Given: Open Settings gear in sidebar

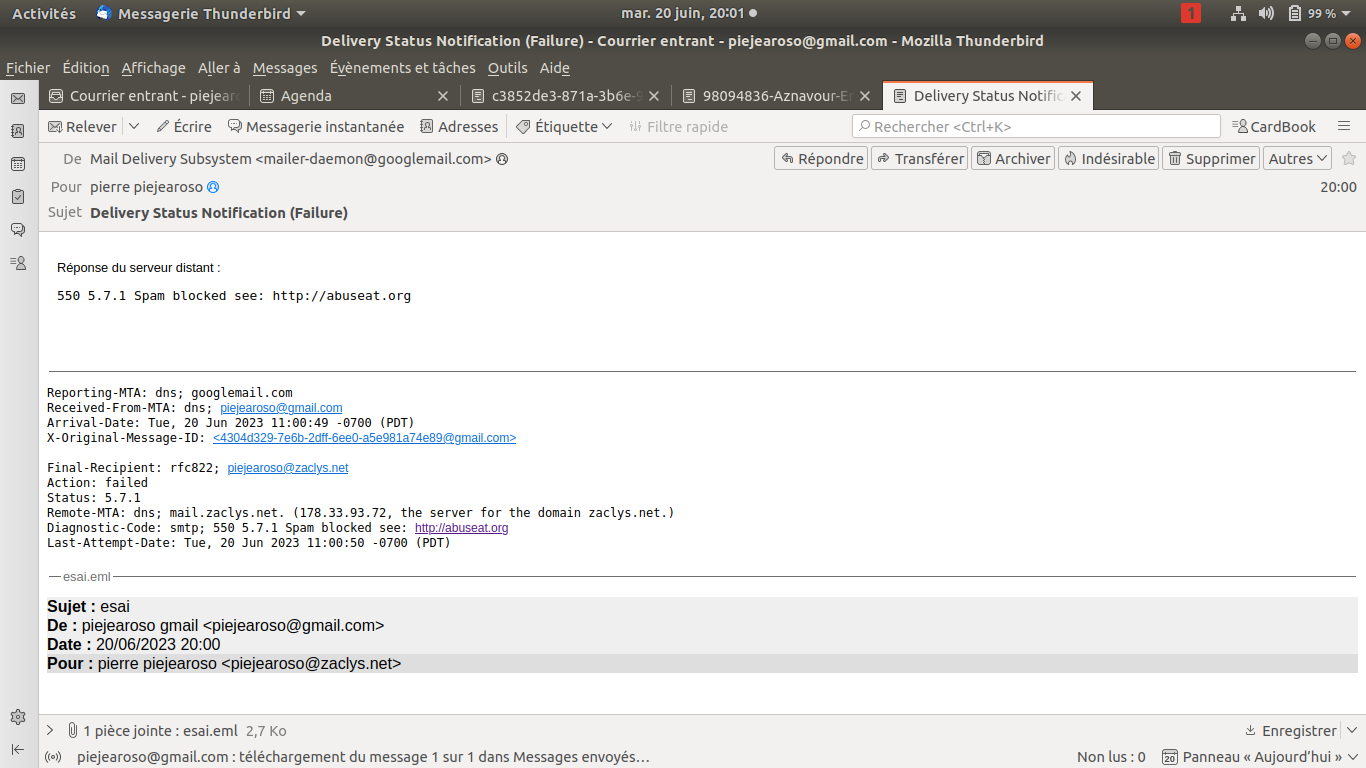Looking at the screenshot, I should pos(18,717).
